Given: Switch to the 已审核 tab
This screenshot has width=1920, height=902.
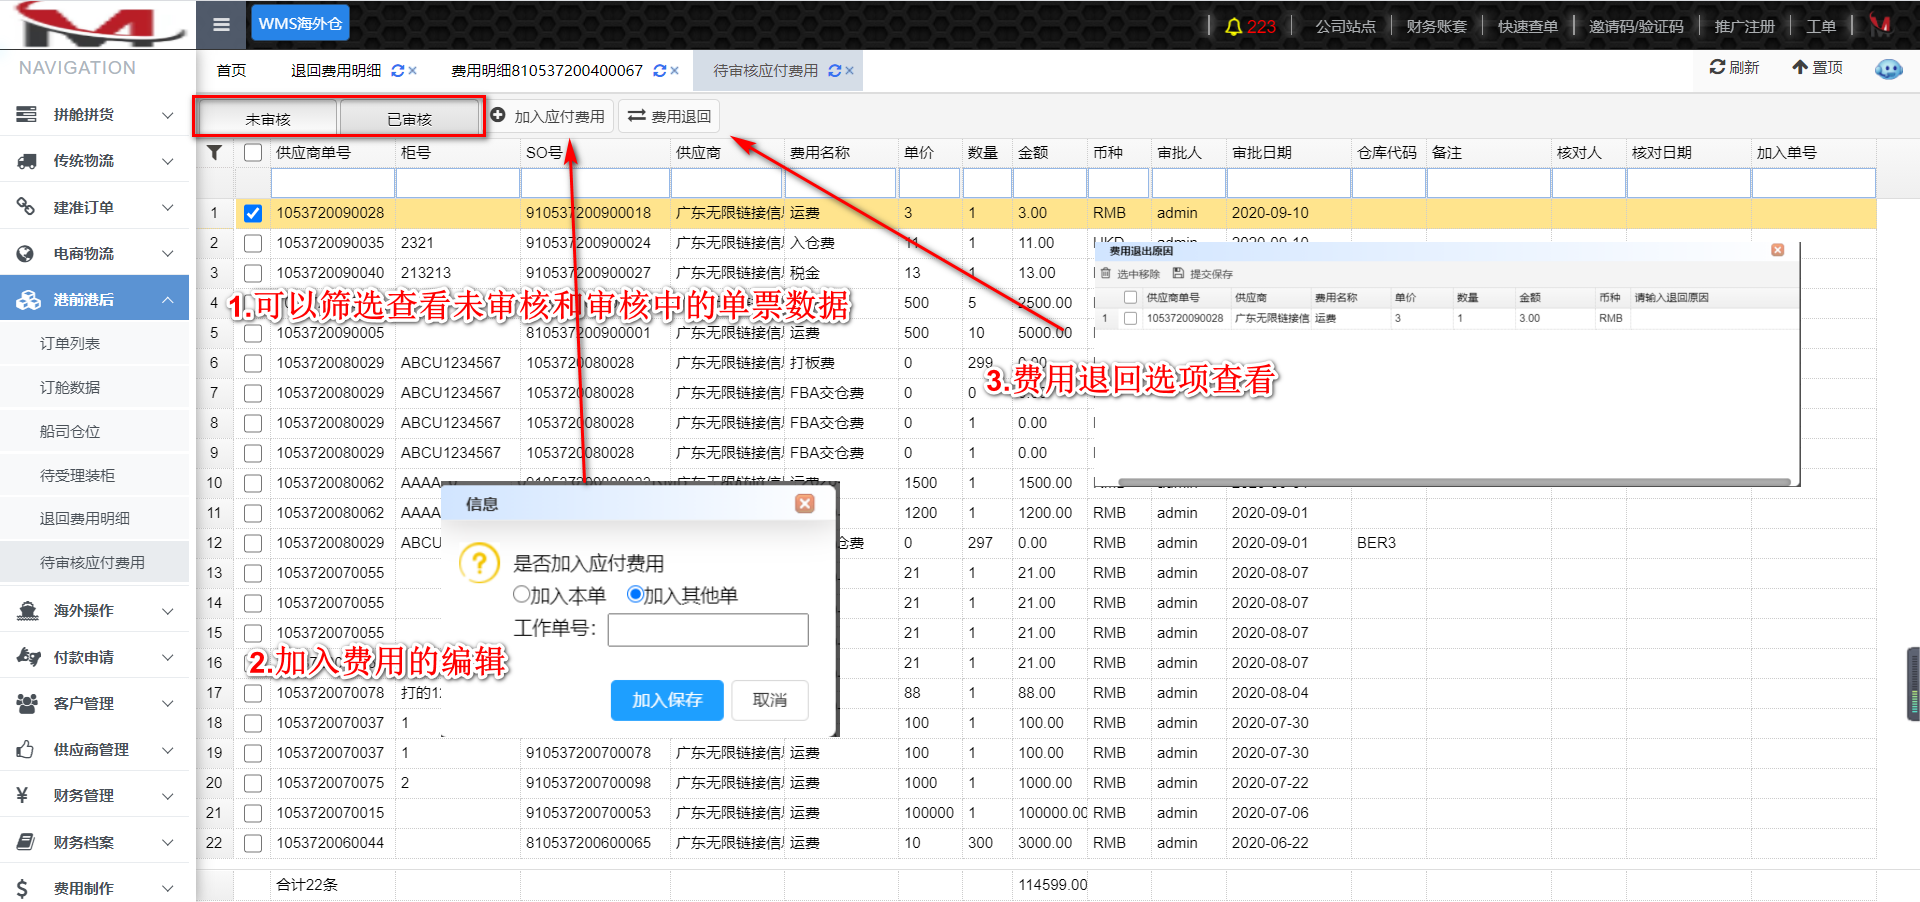Looking at the screenshot, I should click(410, 118).
